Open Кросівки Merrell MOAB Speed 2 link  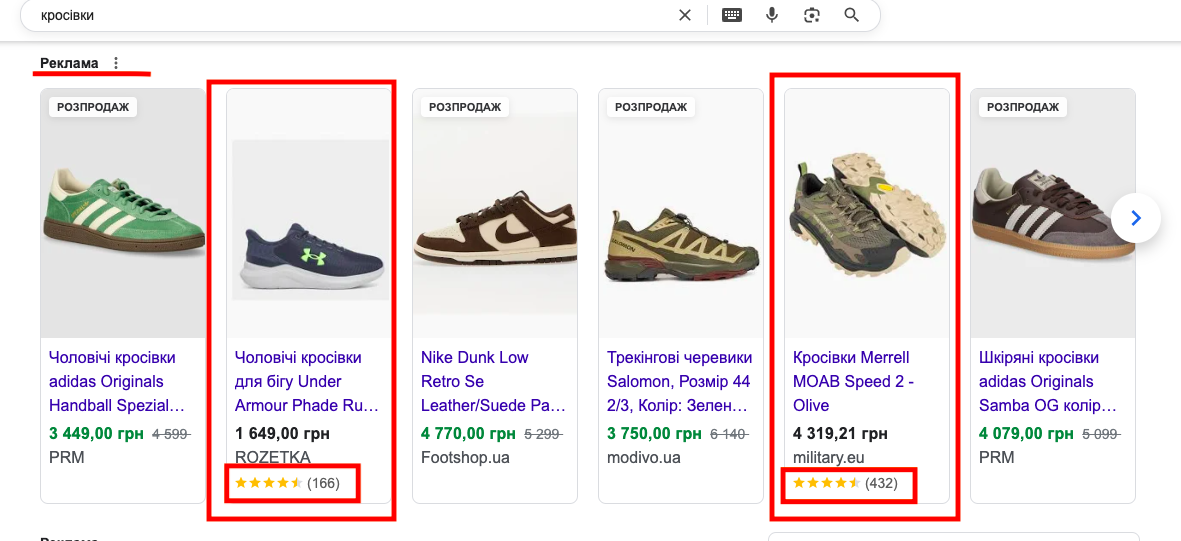click(854, 381)
